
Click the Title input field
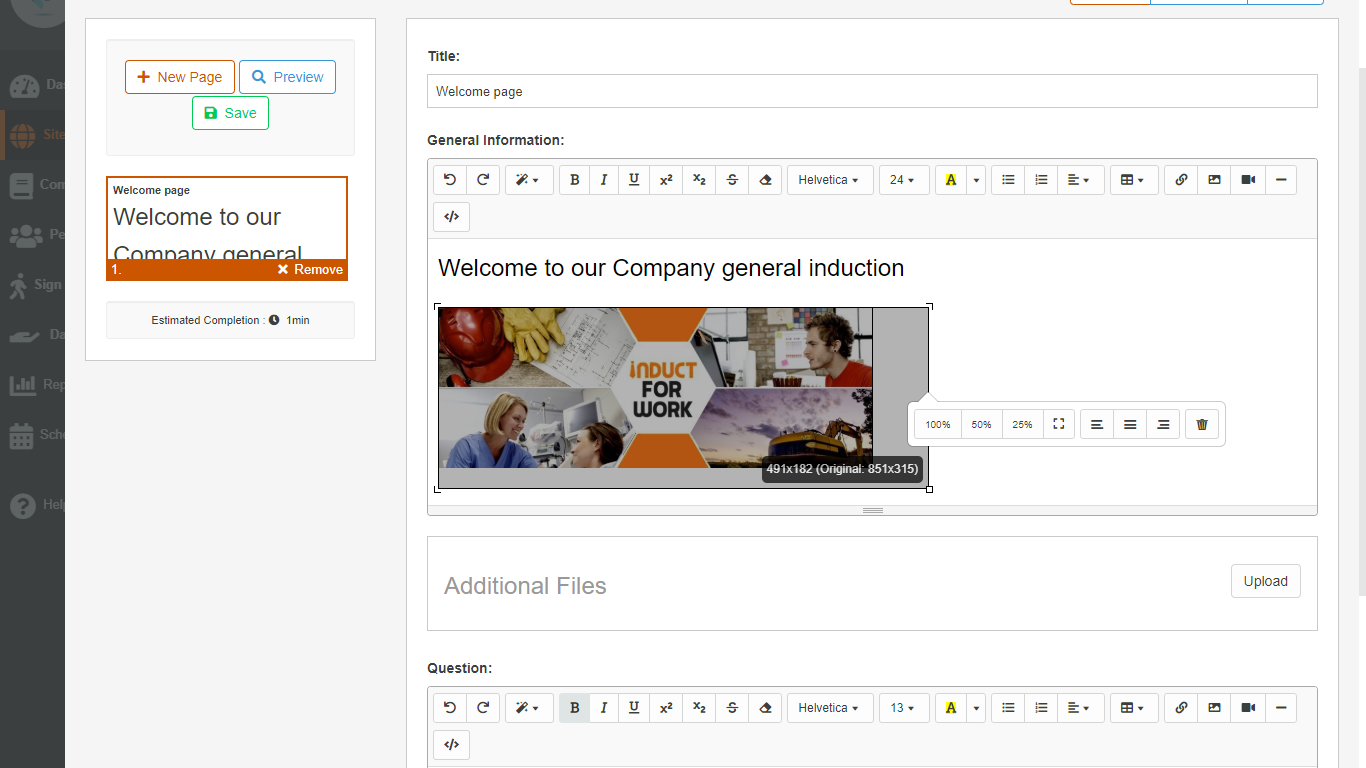click(x=872, y=91)
